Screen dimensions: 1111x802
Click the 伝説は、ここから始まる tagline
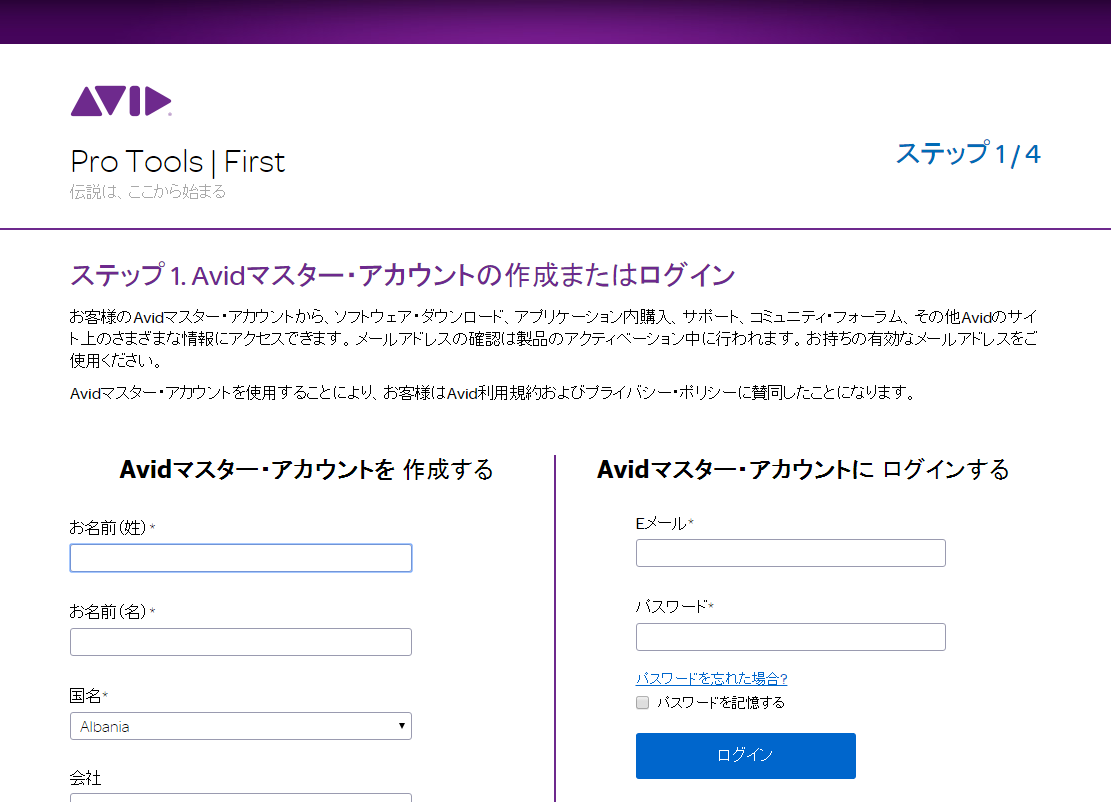click(x=148, y=191)
